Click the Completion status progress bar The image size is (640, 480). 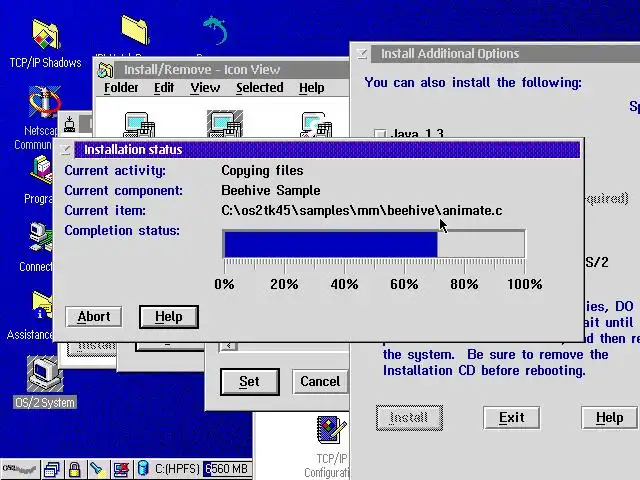click(x=373, y=244)
